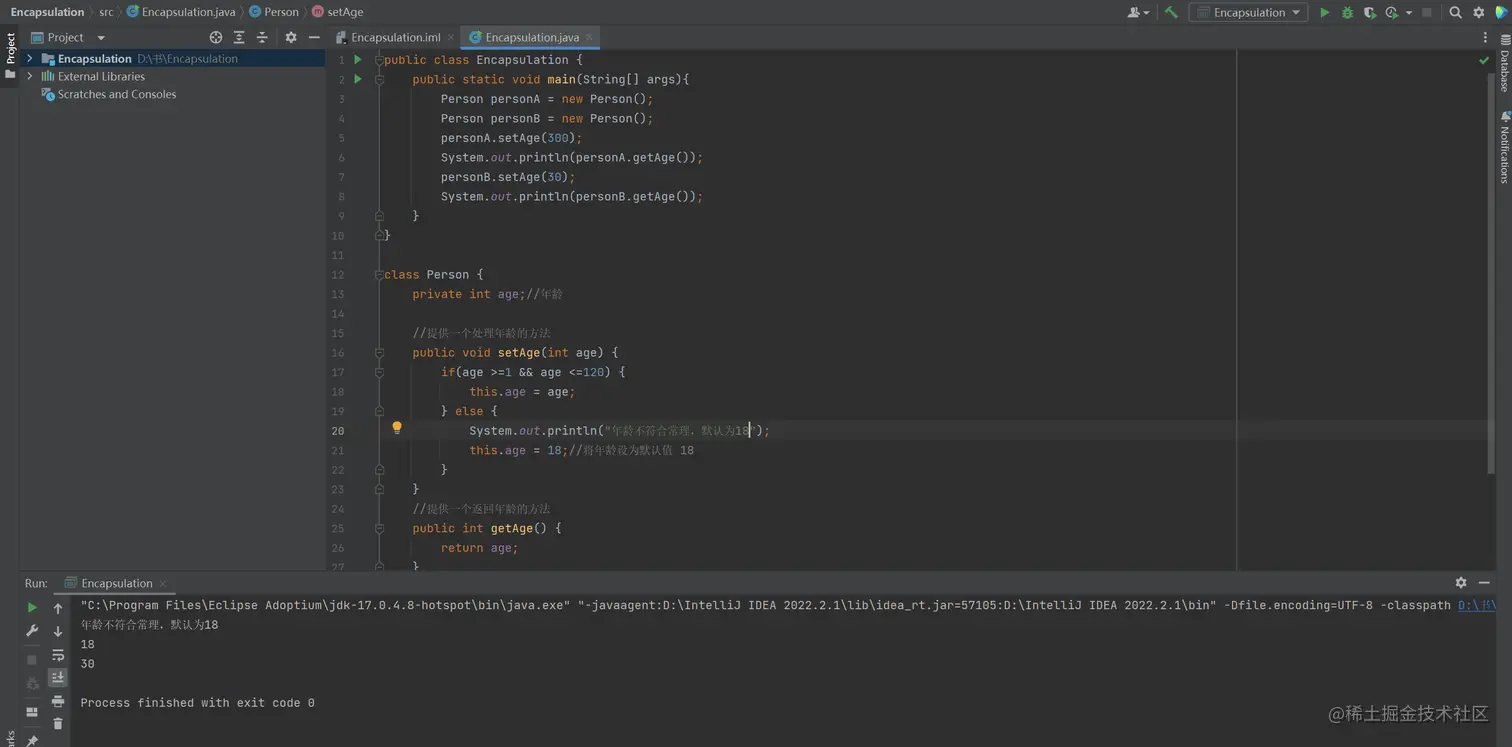Toggle scroll to end in console
The image size is (1512, 747).
pos(58,678)
